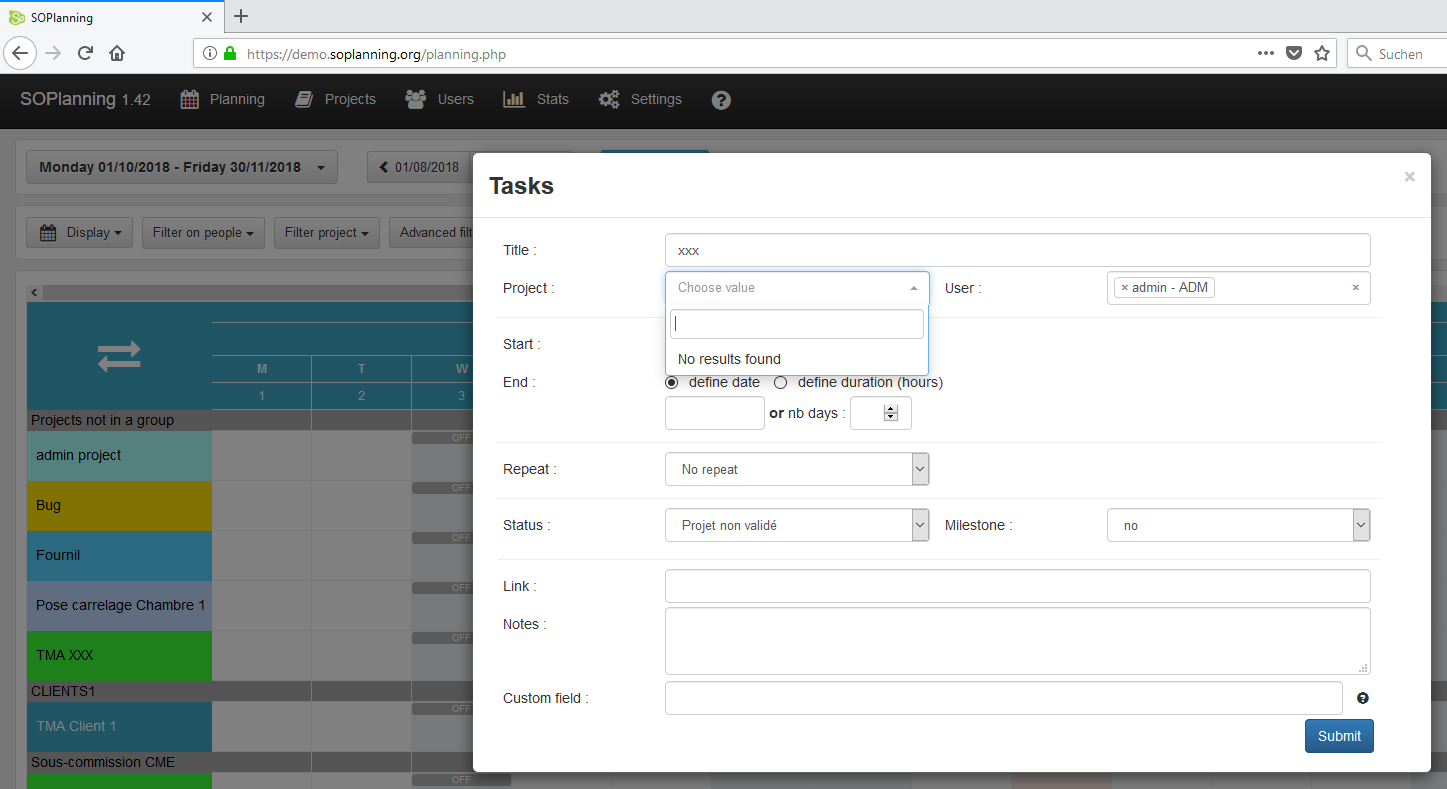Bookmark page using the star icon
This screenshot has height=789, width=1447.
pos(1322,54)
